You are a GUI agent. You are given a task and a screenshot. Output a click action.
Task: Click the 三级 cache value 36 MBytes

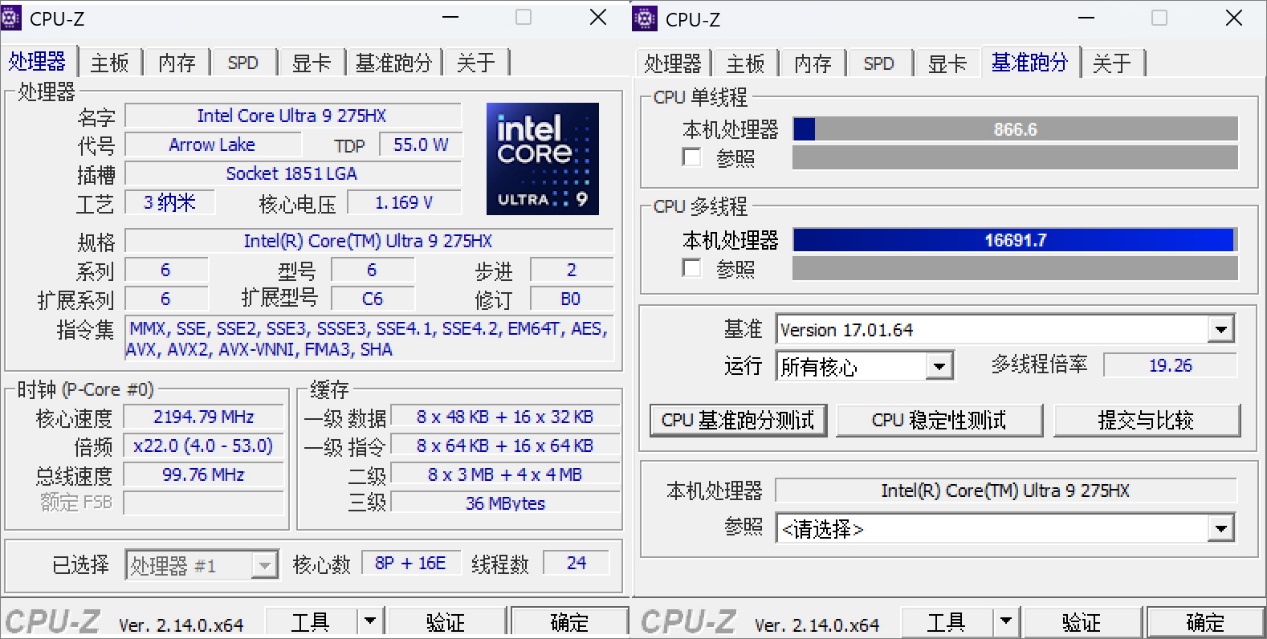point(505,504)
